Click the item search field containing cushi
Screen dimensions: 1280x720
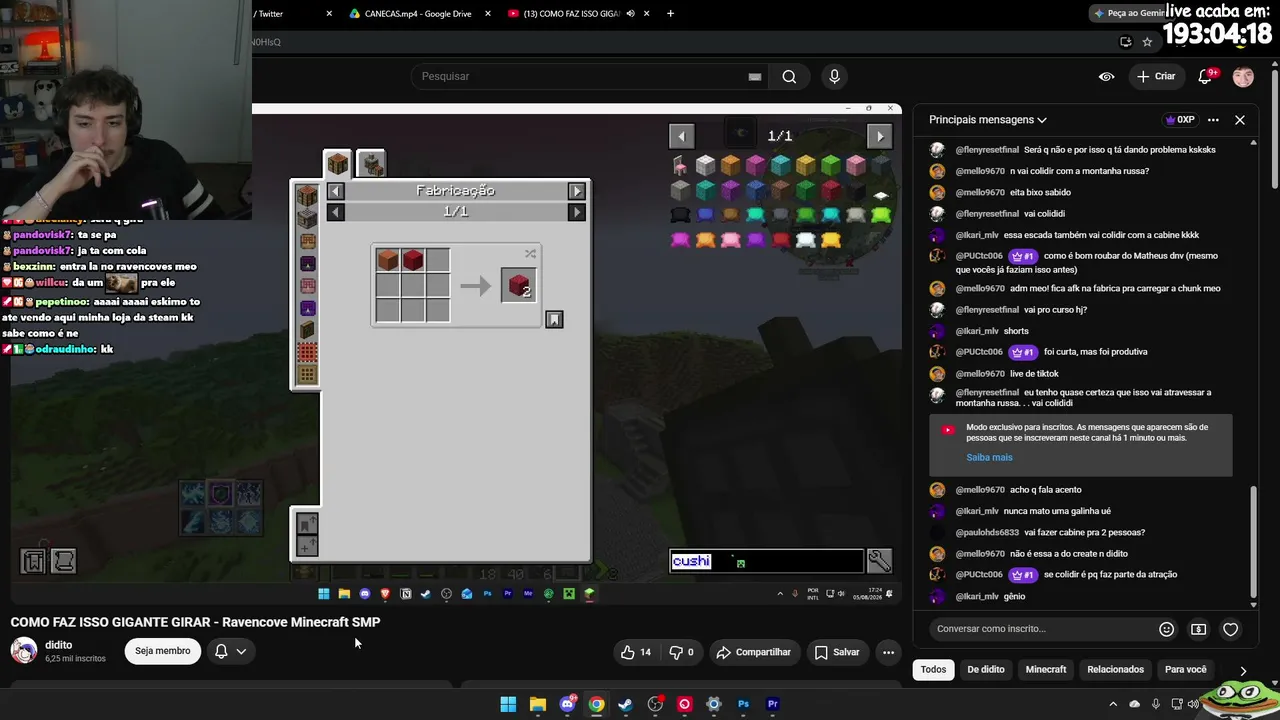(x=766, y=561)
